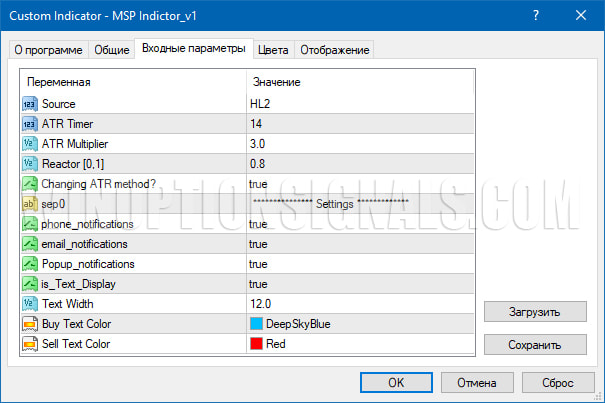
Task: Select the Changing ATR method? variable name
Action: 98,184
